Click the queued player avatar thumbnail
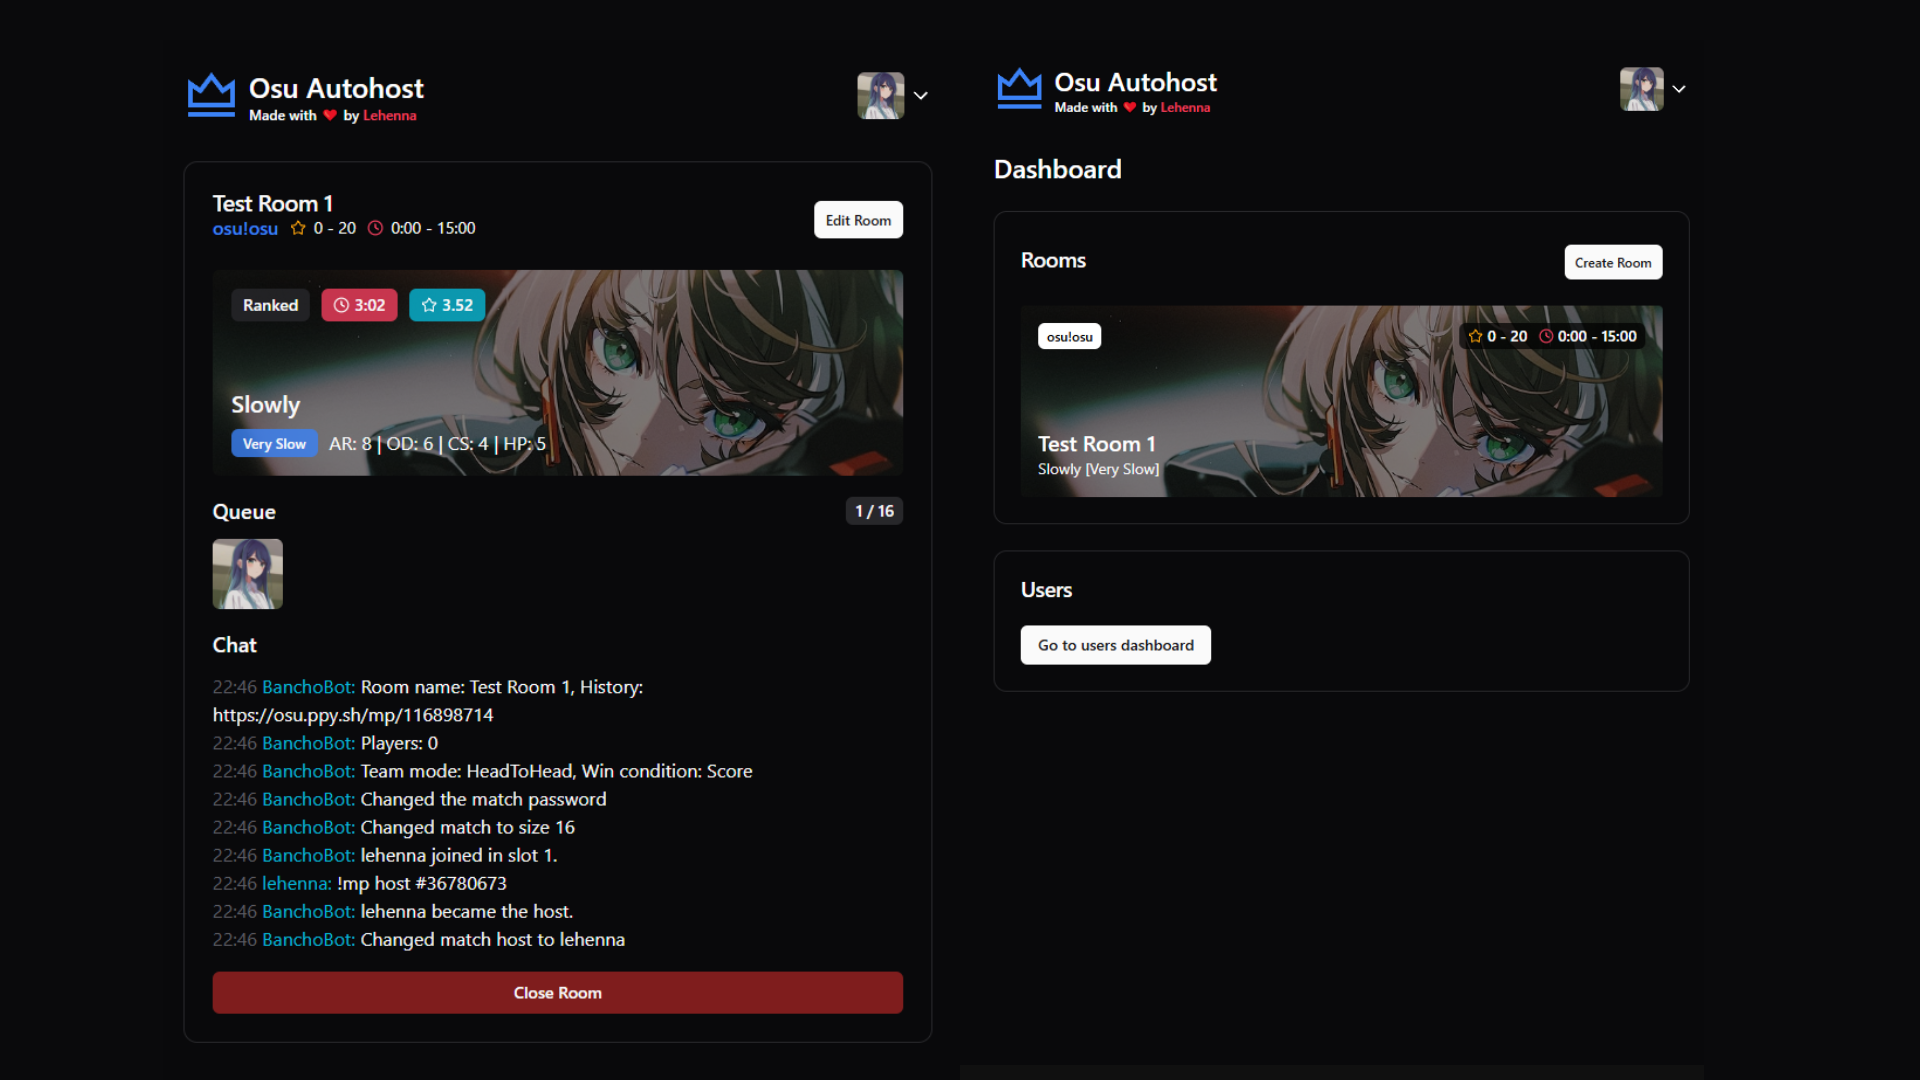 [247, 574]
